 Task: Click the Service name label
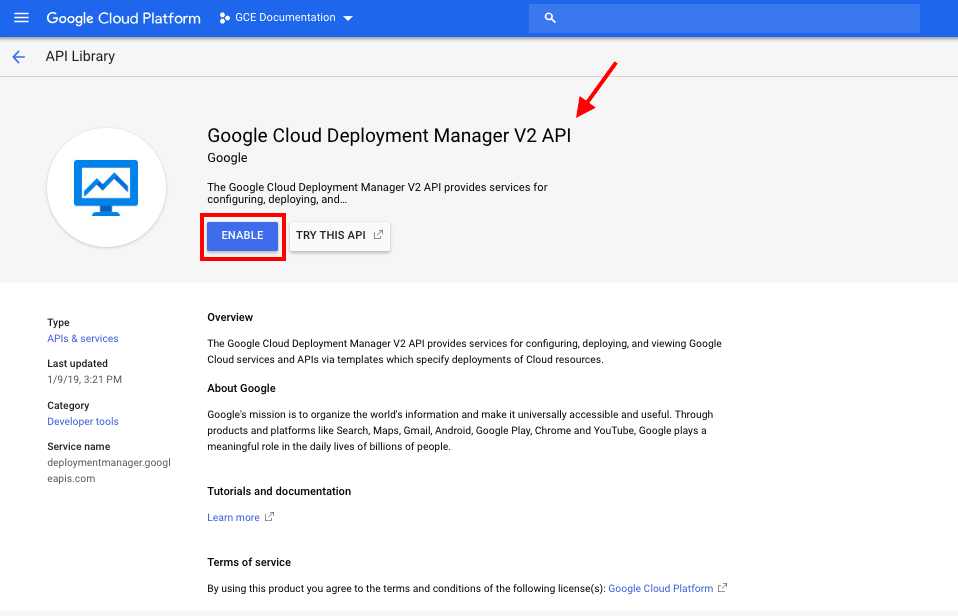(x=78, y=447)
